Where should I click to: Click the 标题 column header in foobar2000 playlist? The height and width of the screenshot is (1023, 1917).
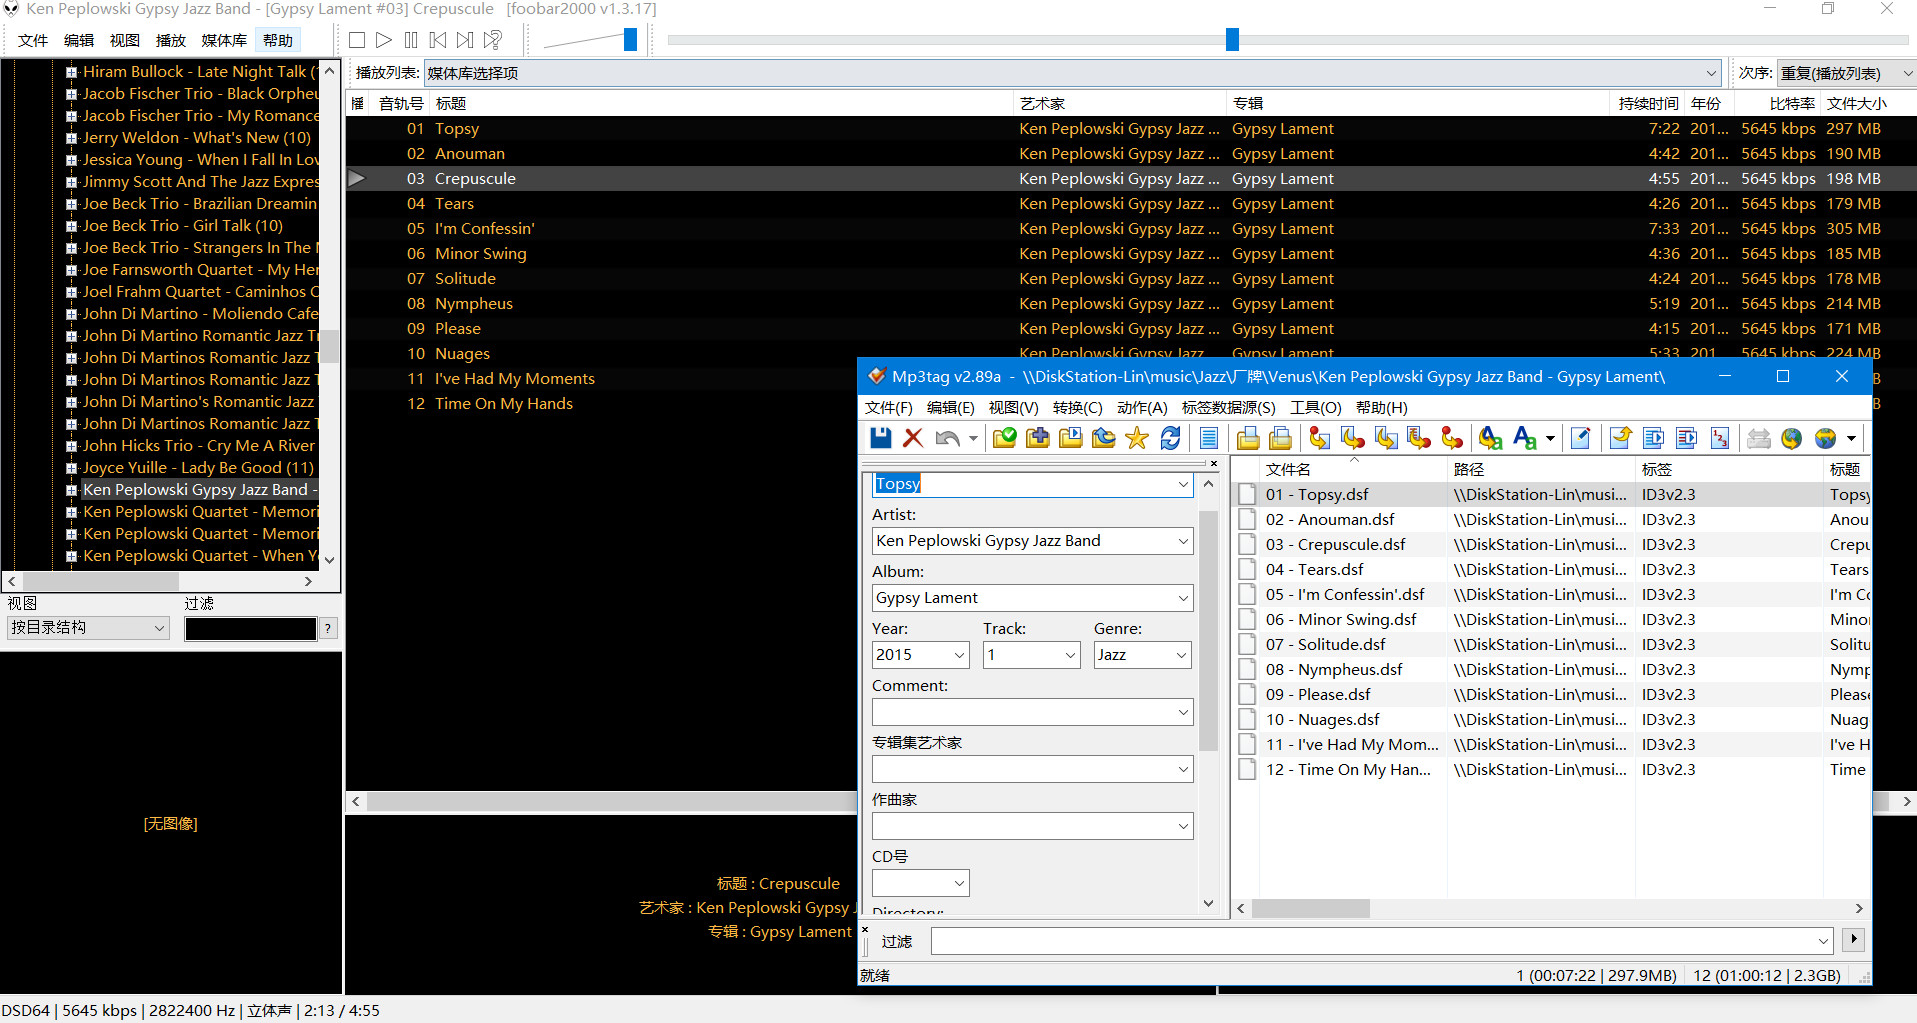tap(720, 103)
